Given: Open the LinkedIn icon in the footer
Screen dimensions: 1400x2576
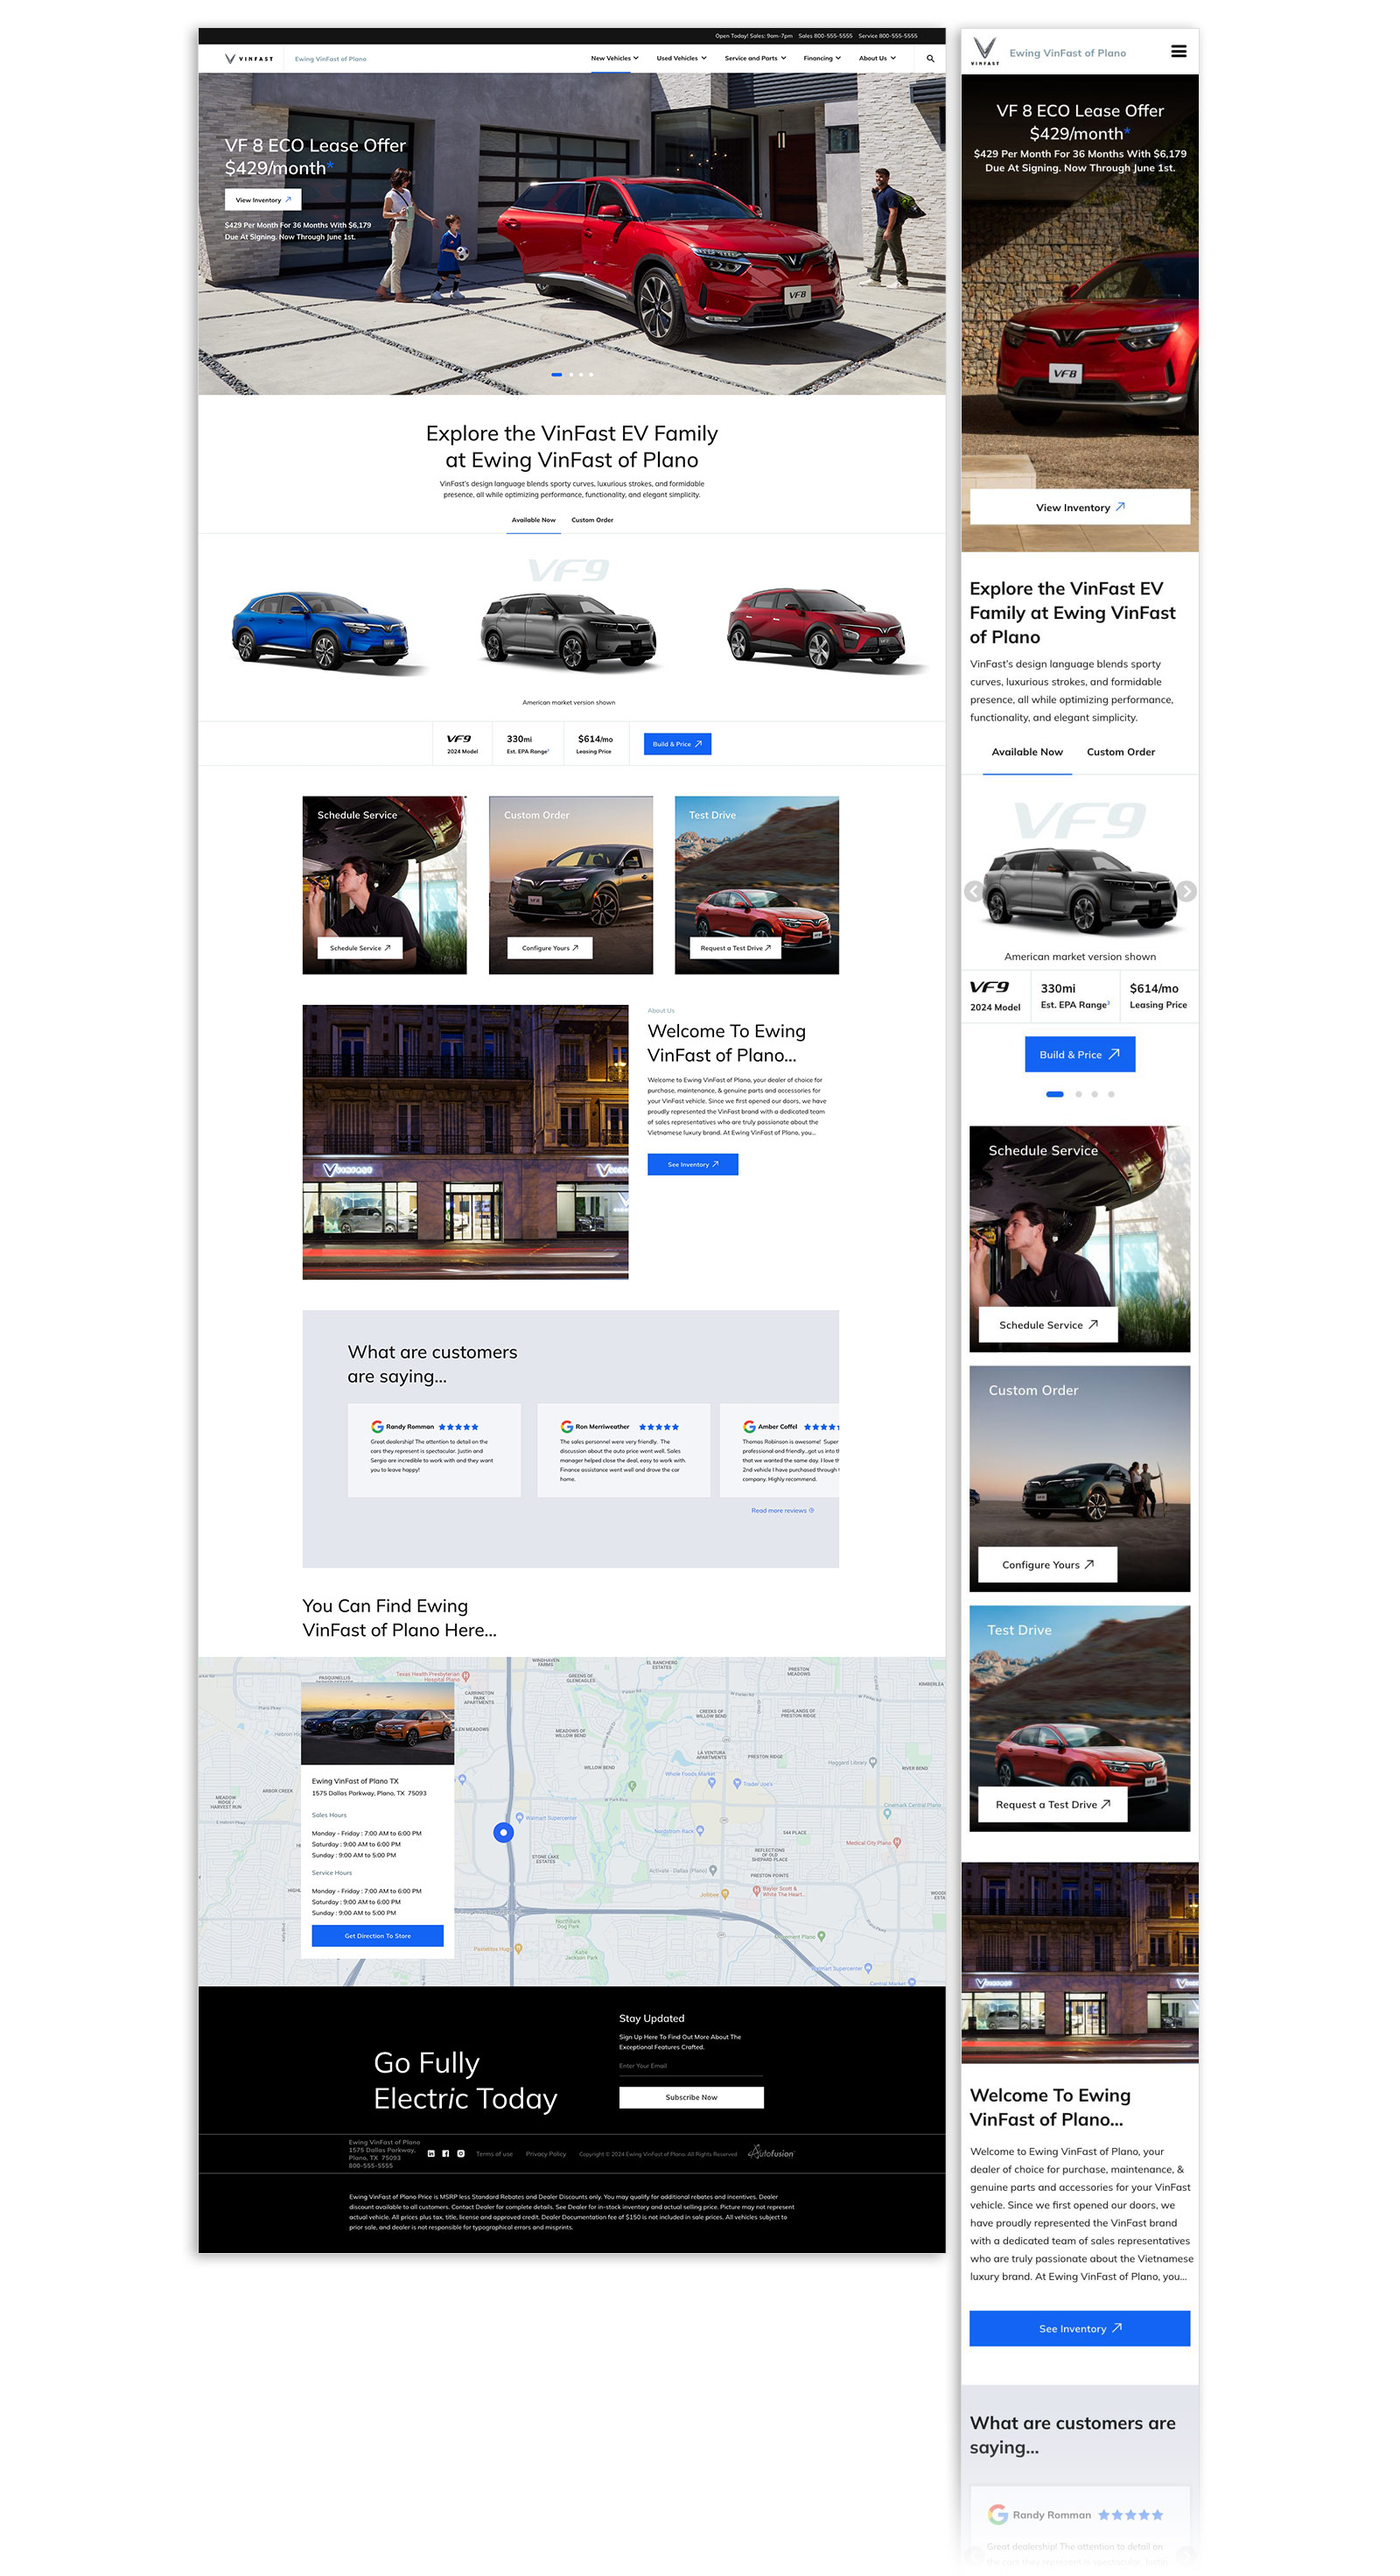Looking at the screenshot, I should 431,2153.
